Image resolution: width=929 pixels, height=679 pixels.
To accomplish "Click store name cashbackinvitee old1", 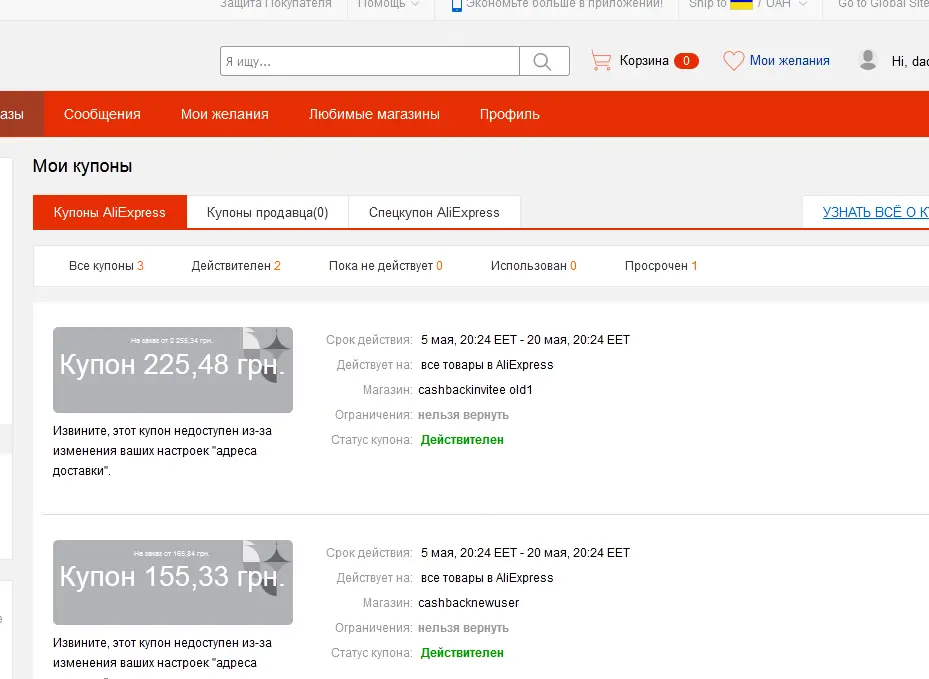I will [x=475, y=390].
